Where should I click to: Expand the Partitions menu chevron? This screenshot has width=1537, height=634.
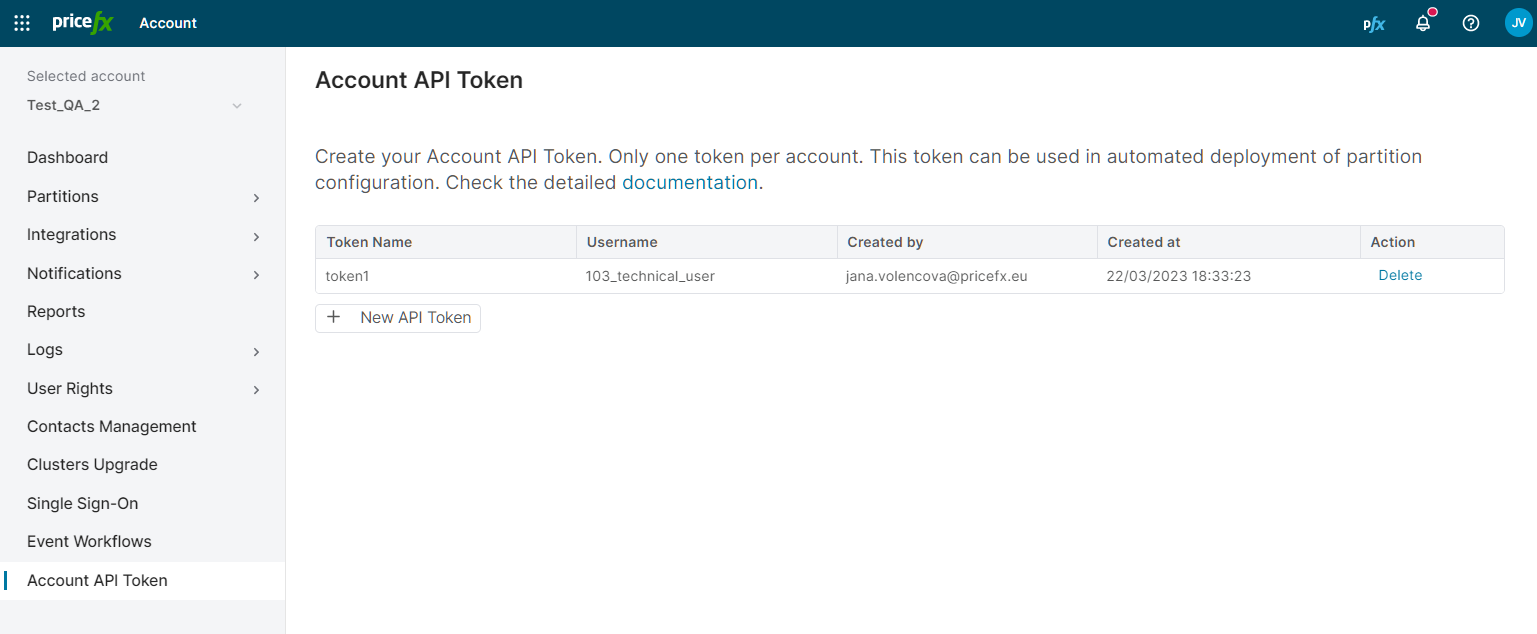click(256, 198)
